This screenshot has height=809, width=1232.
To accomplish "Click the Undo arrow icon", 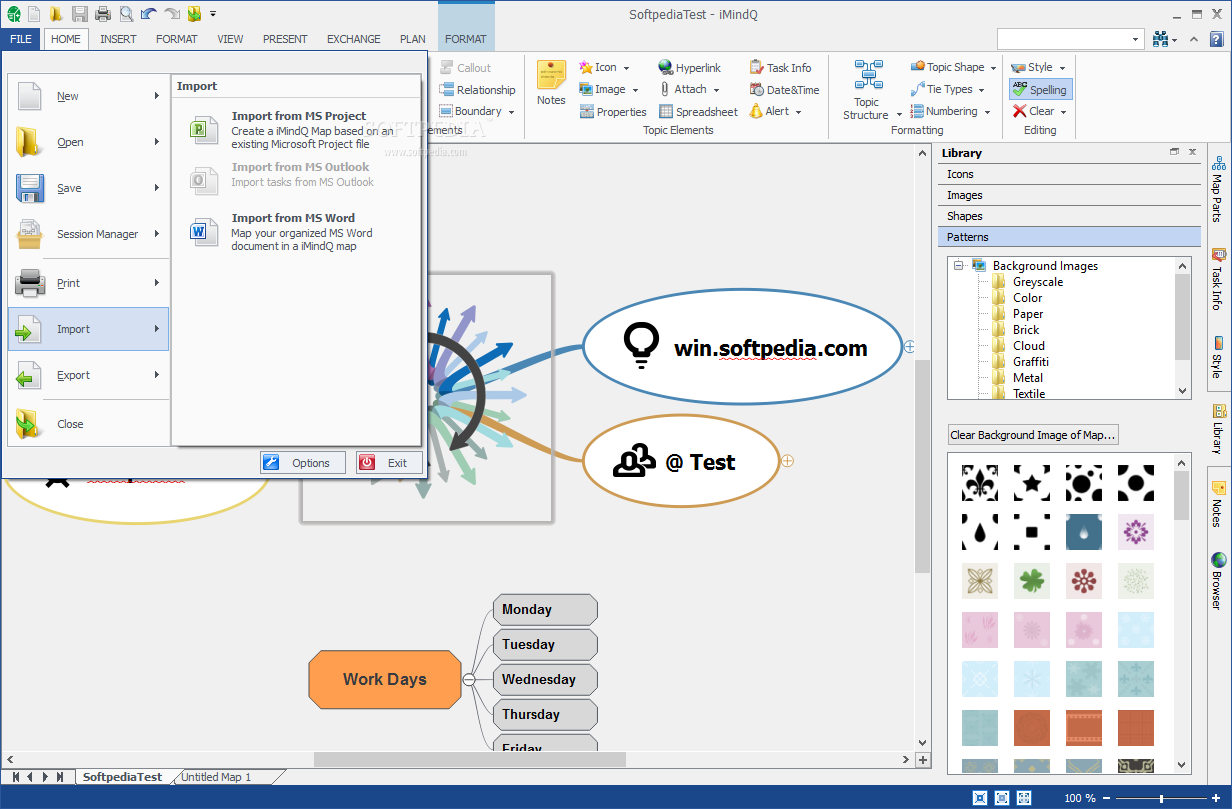I will (x=149, y=13).
